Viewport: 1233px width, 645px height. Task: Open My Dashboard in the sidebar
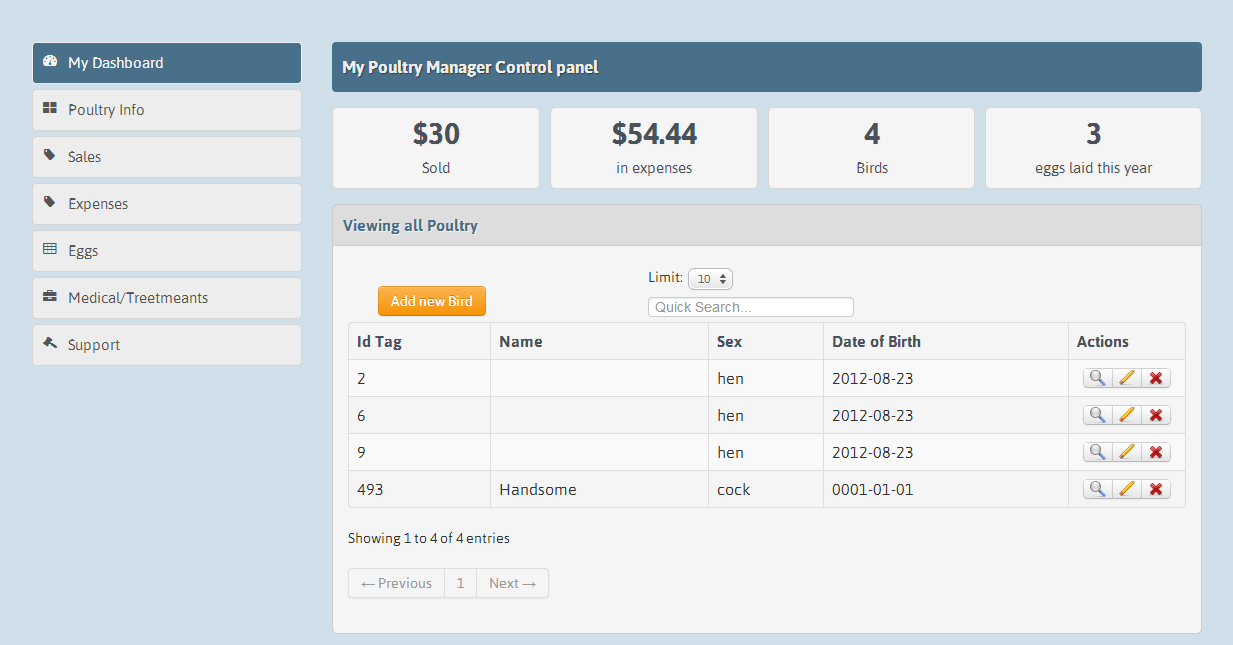point(167,63)
